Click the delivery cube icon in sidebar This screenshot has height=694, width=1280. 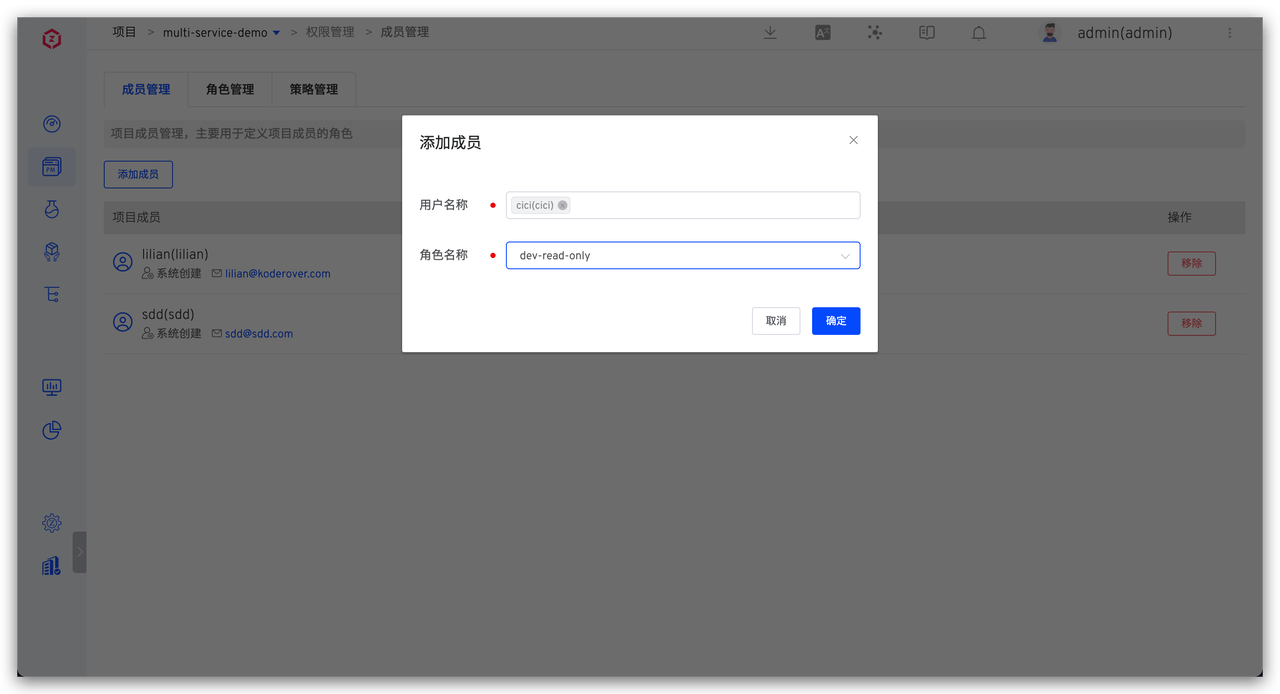(52, 251)
